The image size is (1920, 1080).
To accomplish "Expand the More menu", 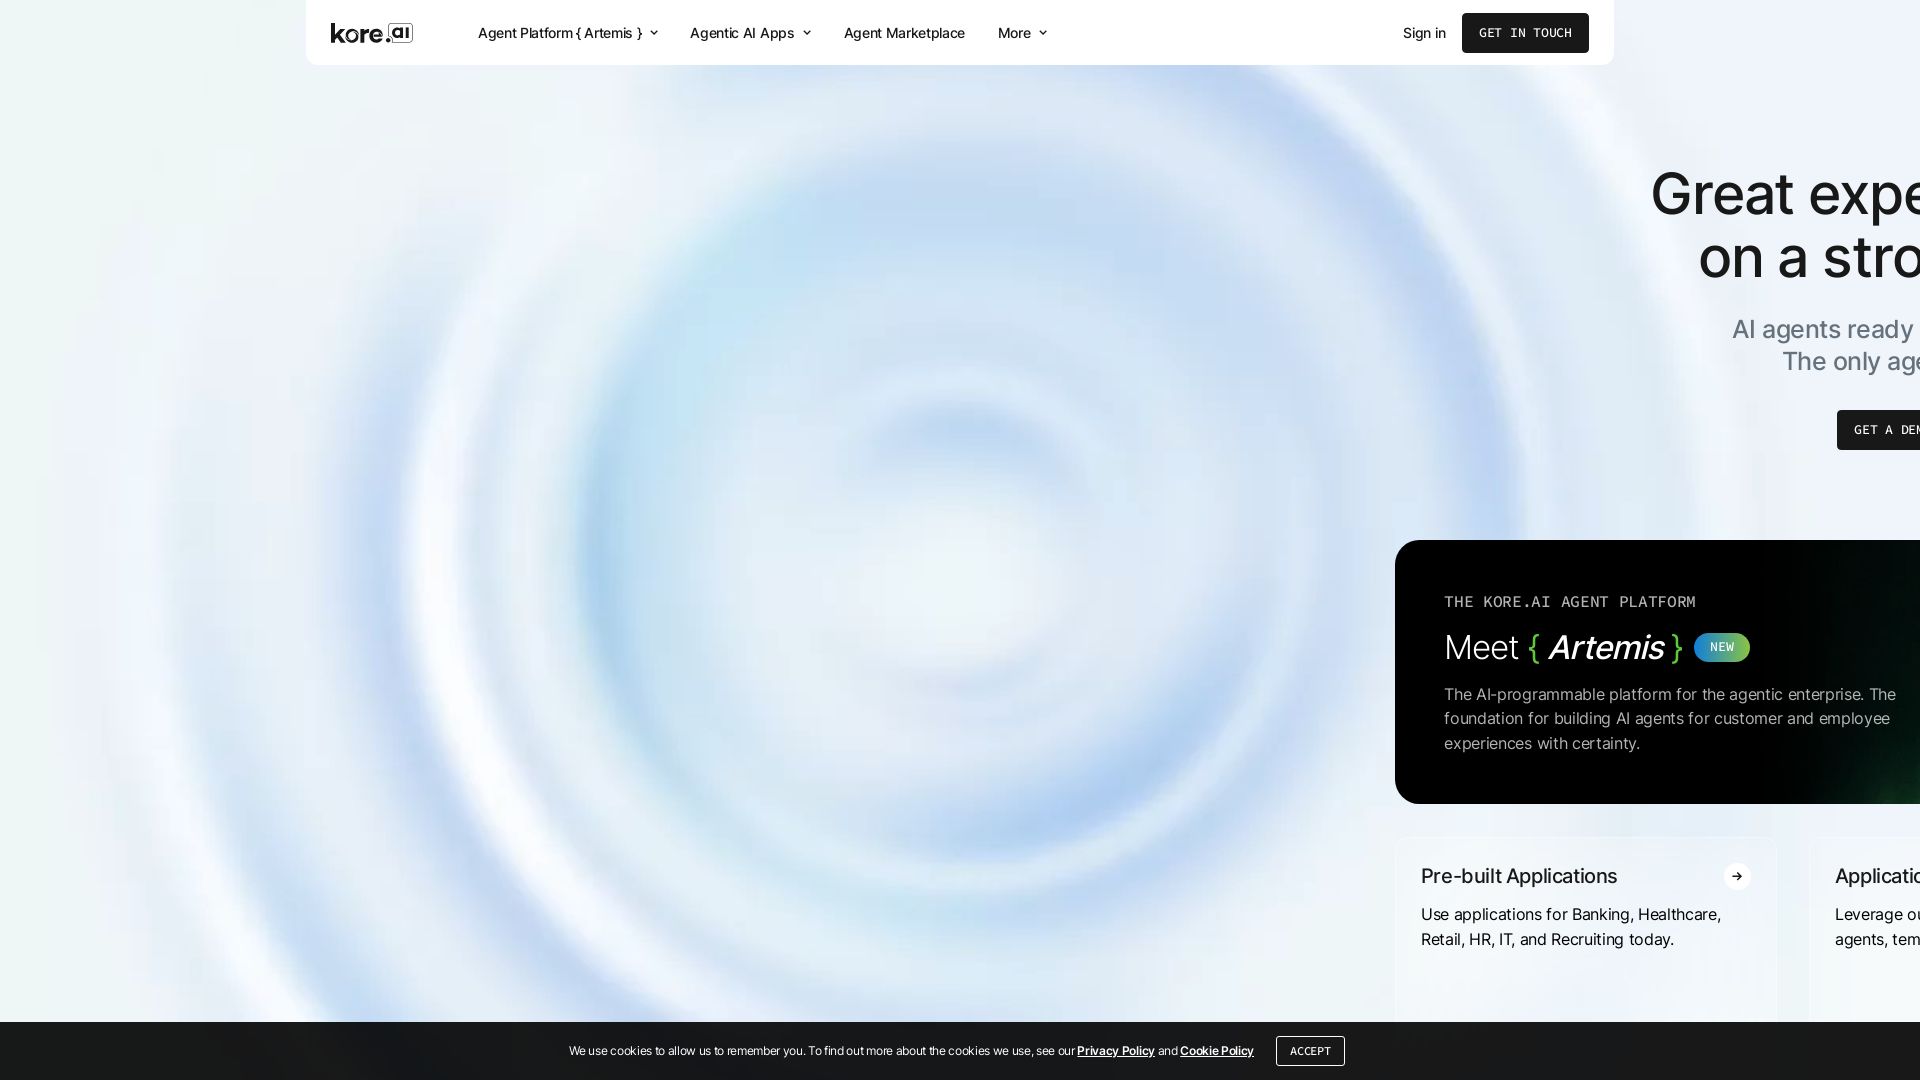I will coord(1022,33).
